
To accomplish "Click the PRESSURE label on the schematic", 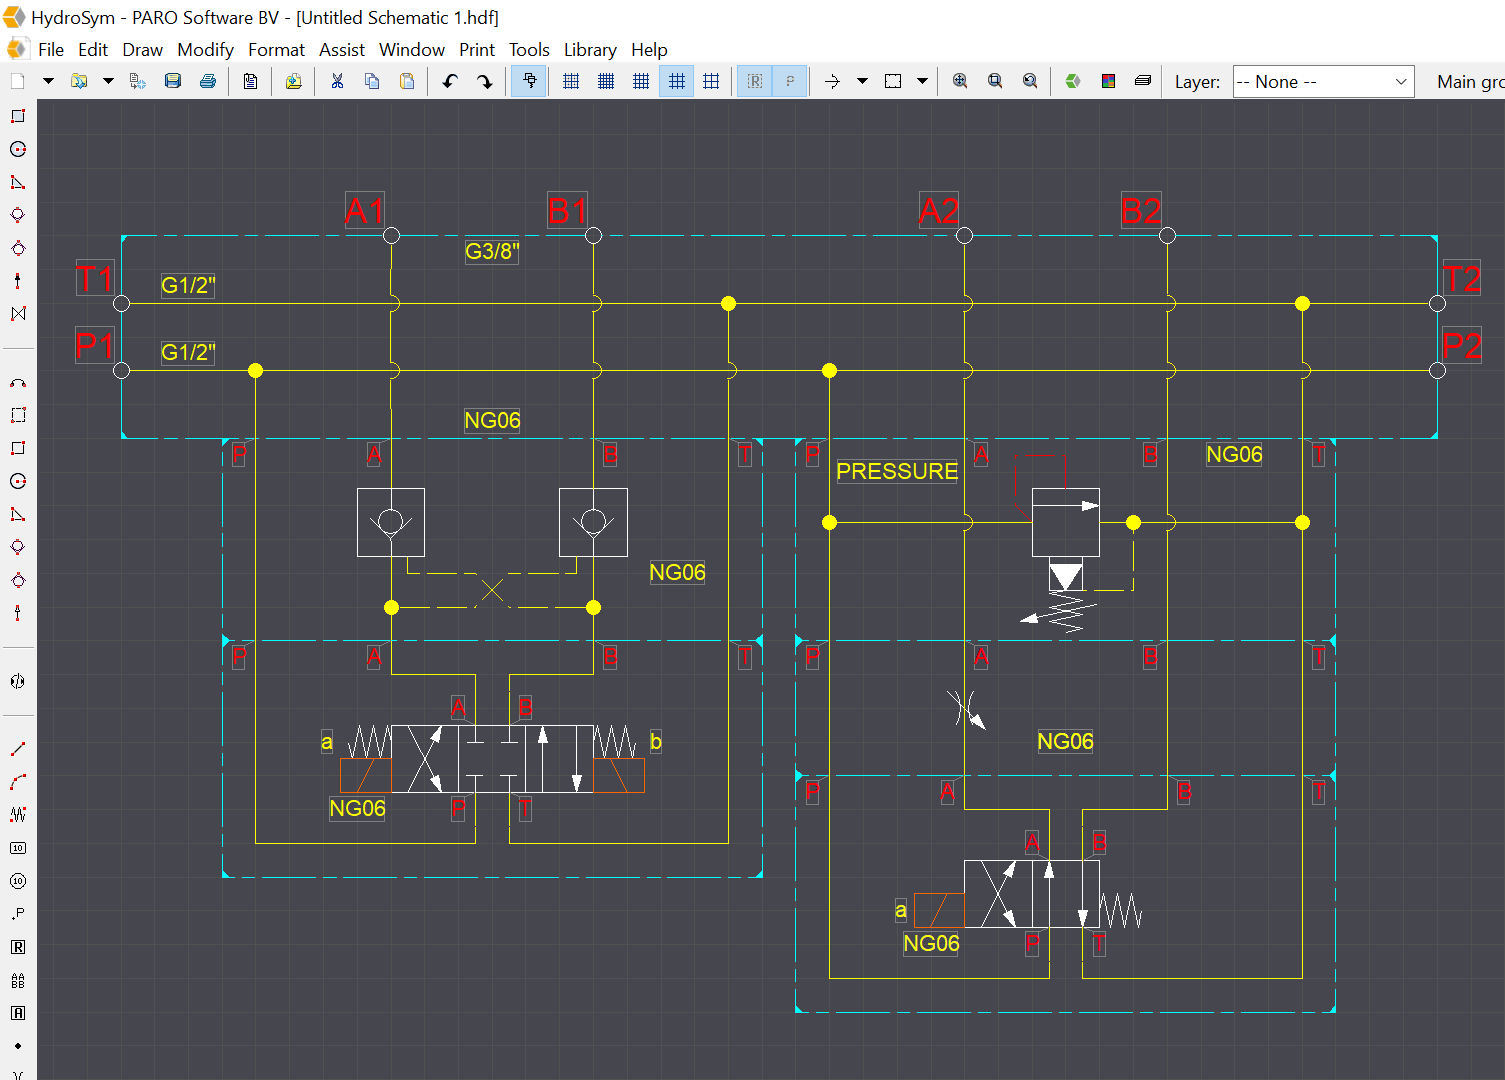I will 897,471.
